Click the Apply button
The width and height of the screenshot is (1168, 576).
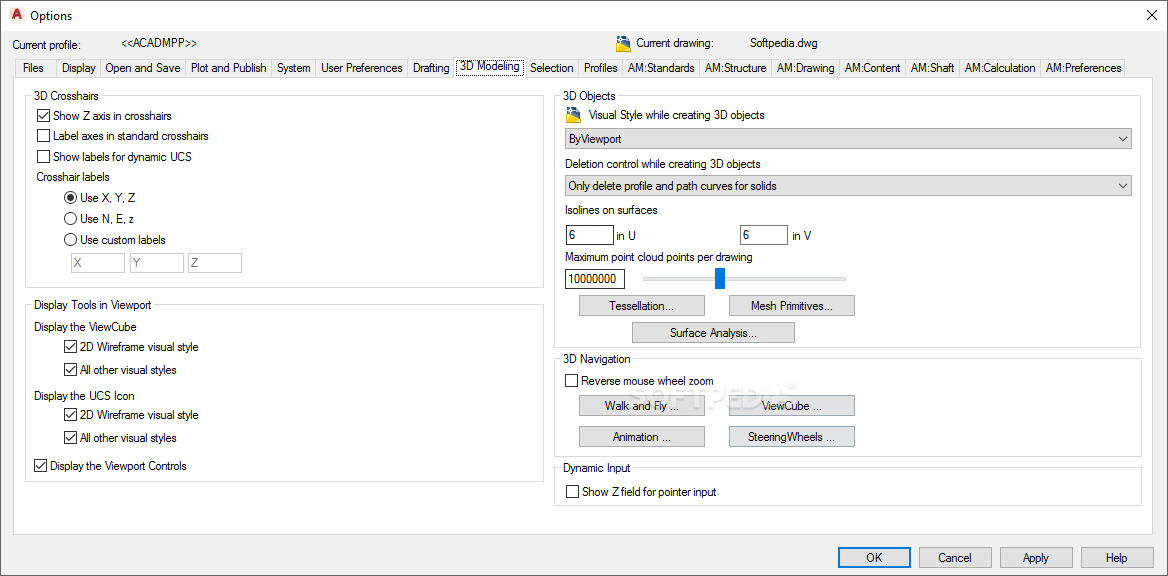pyautogui.click(x=1036, y=557)
